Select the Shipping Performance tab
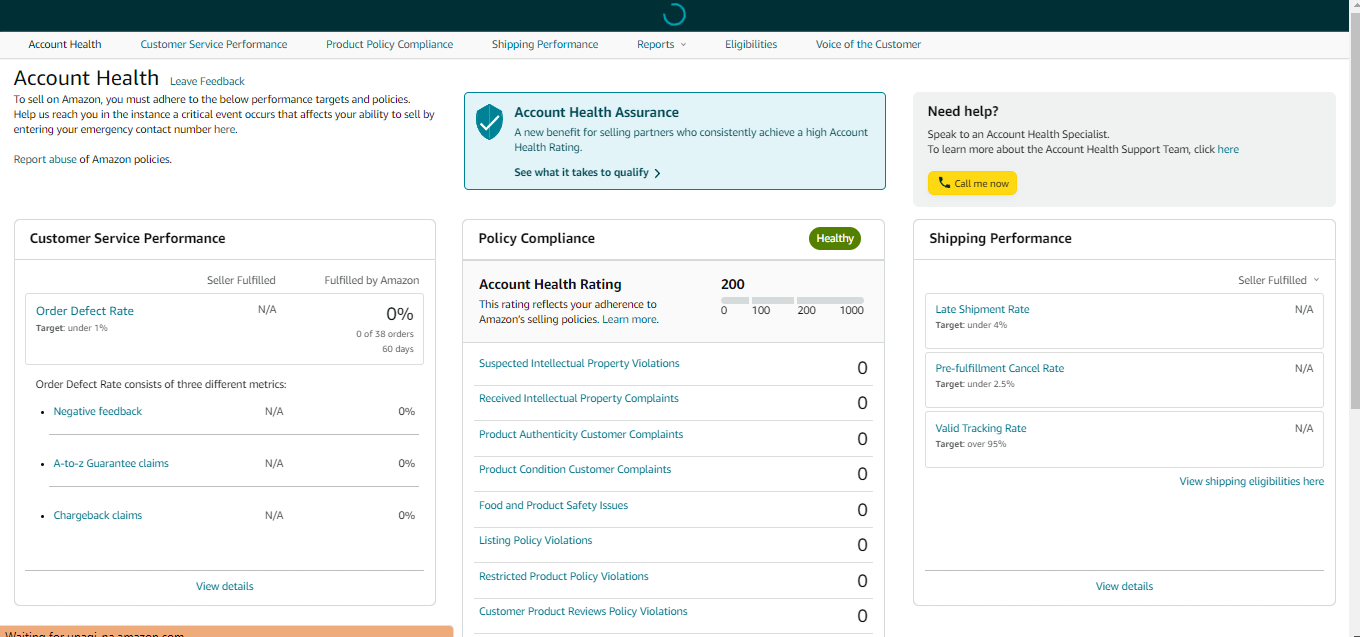The height and width of the screenshot is (637, 1360). (x=545, y=44)
